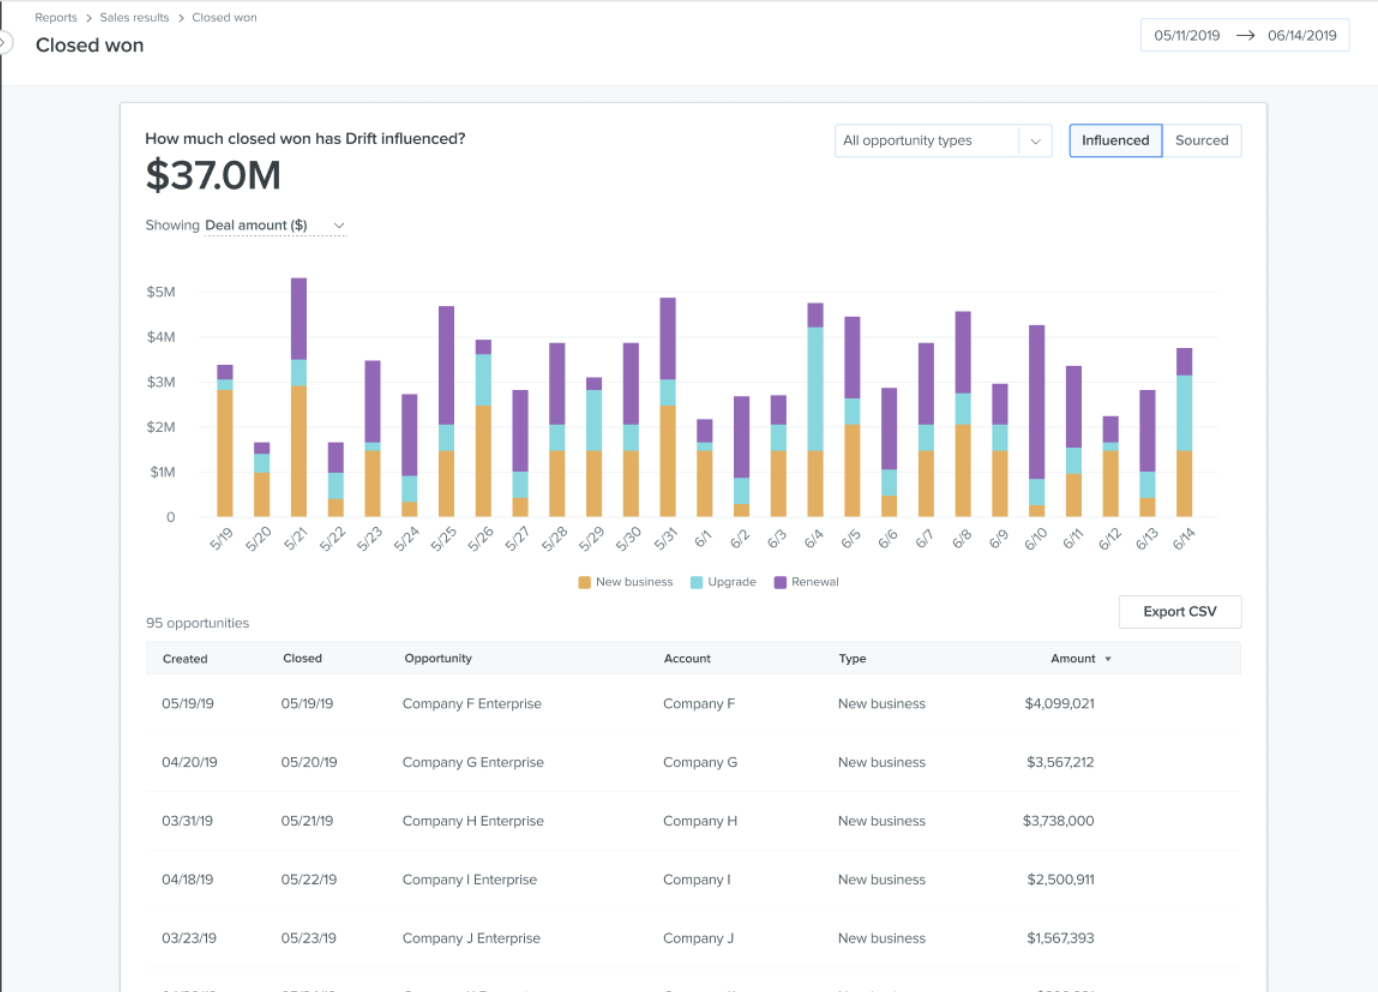Click the Renewal legend swatch
The height and width of the screenshot is (992, 1378).
(780, 582)
